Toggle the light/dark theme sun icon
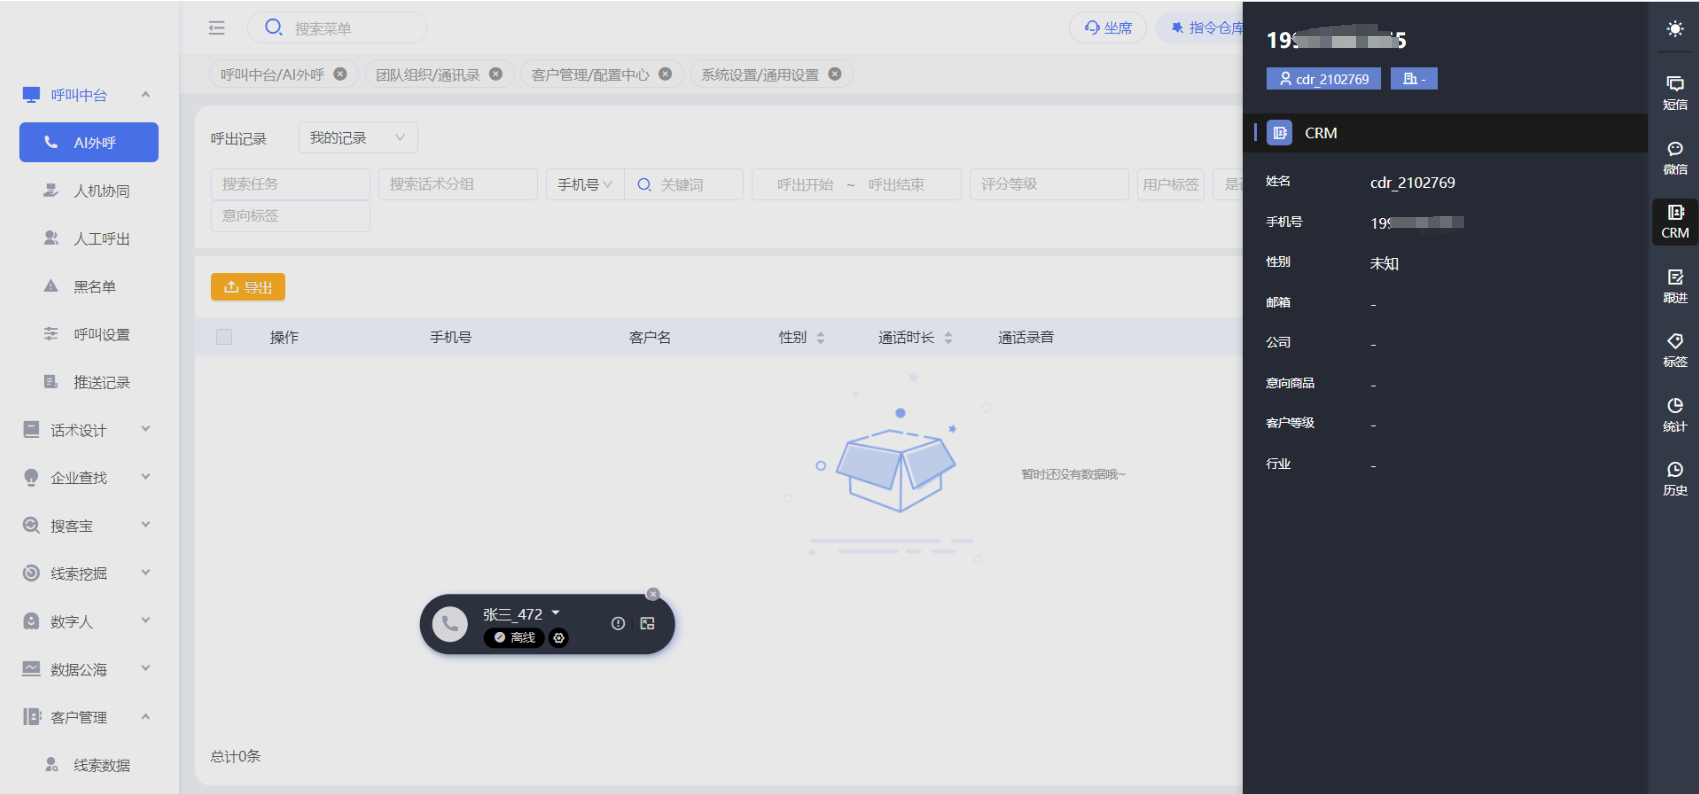1699x794 pixels. pyautogui.click(x=1674, y=29)
